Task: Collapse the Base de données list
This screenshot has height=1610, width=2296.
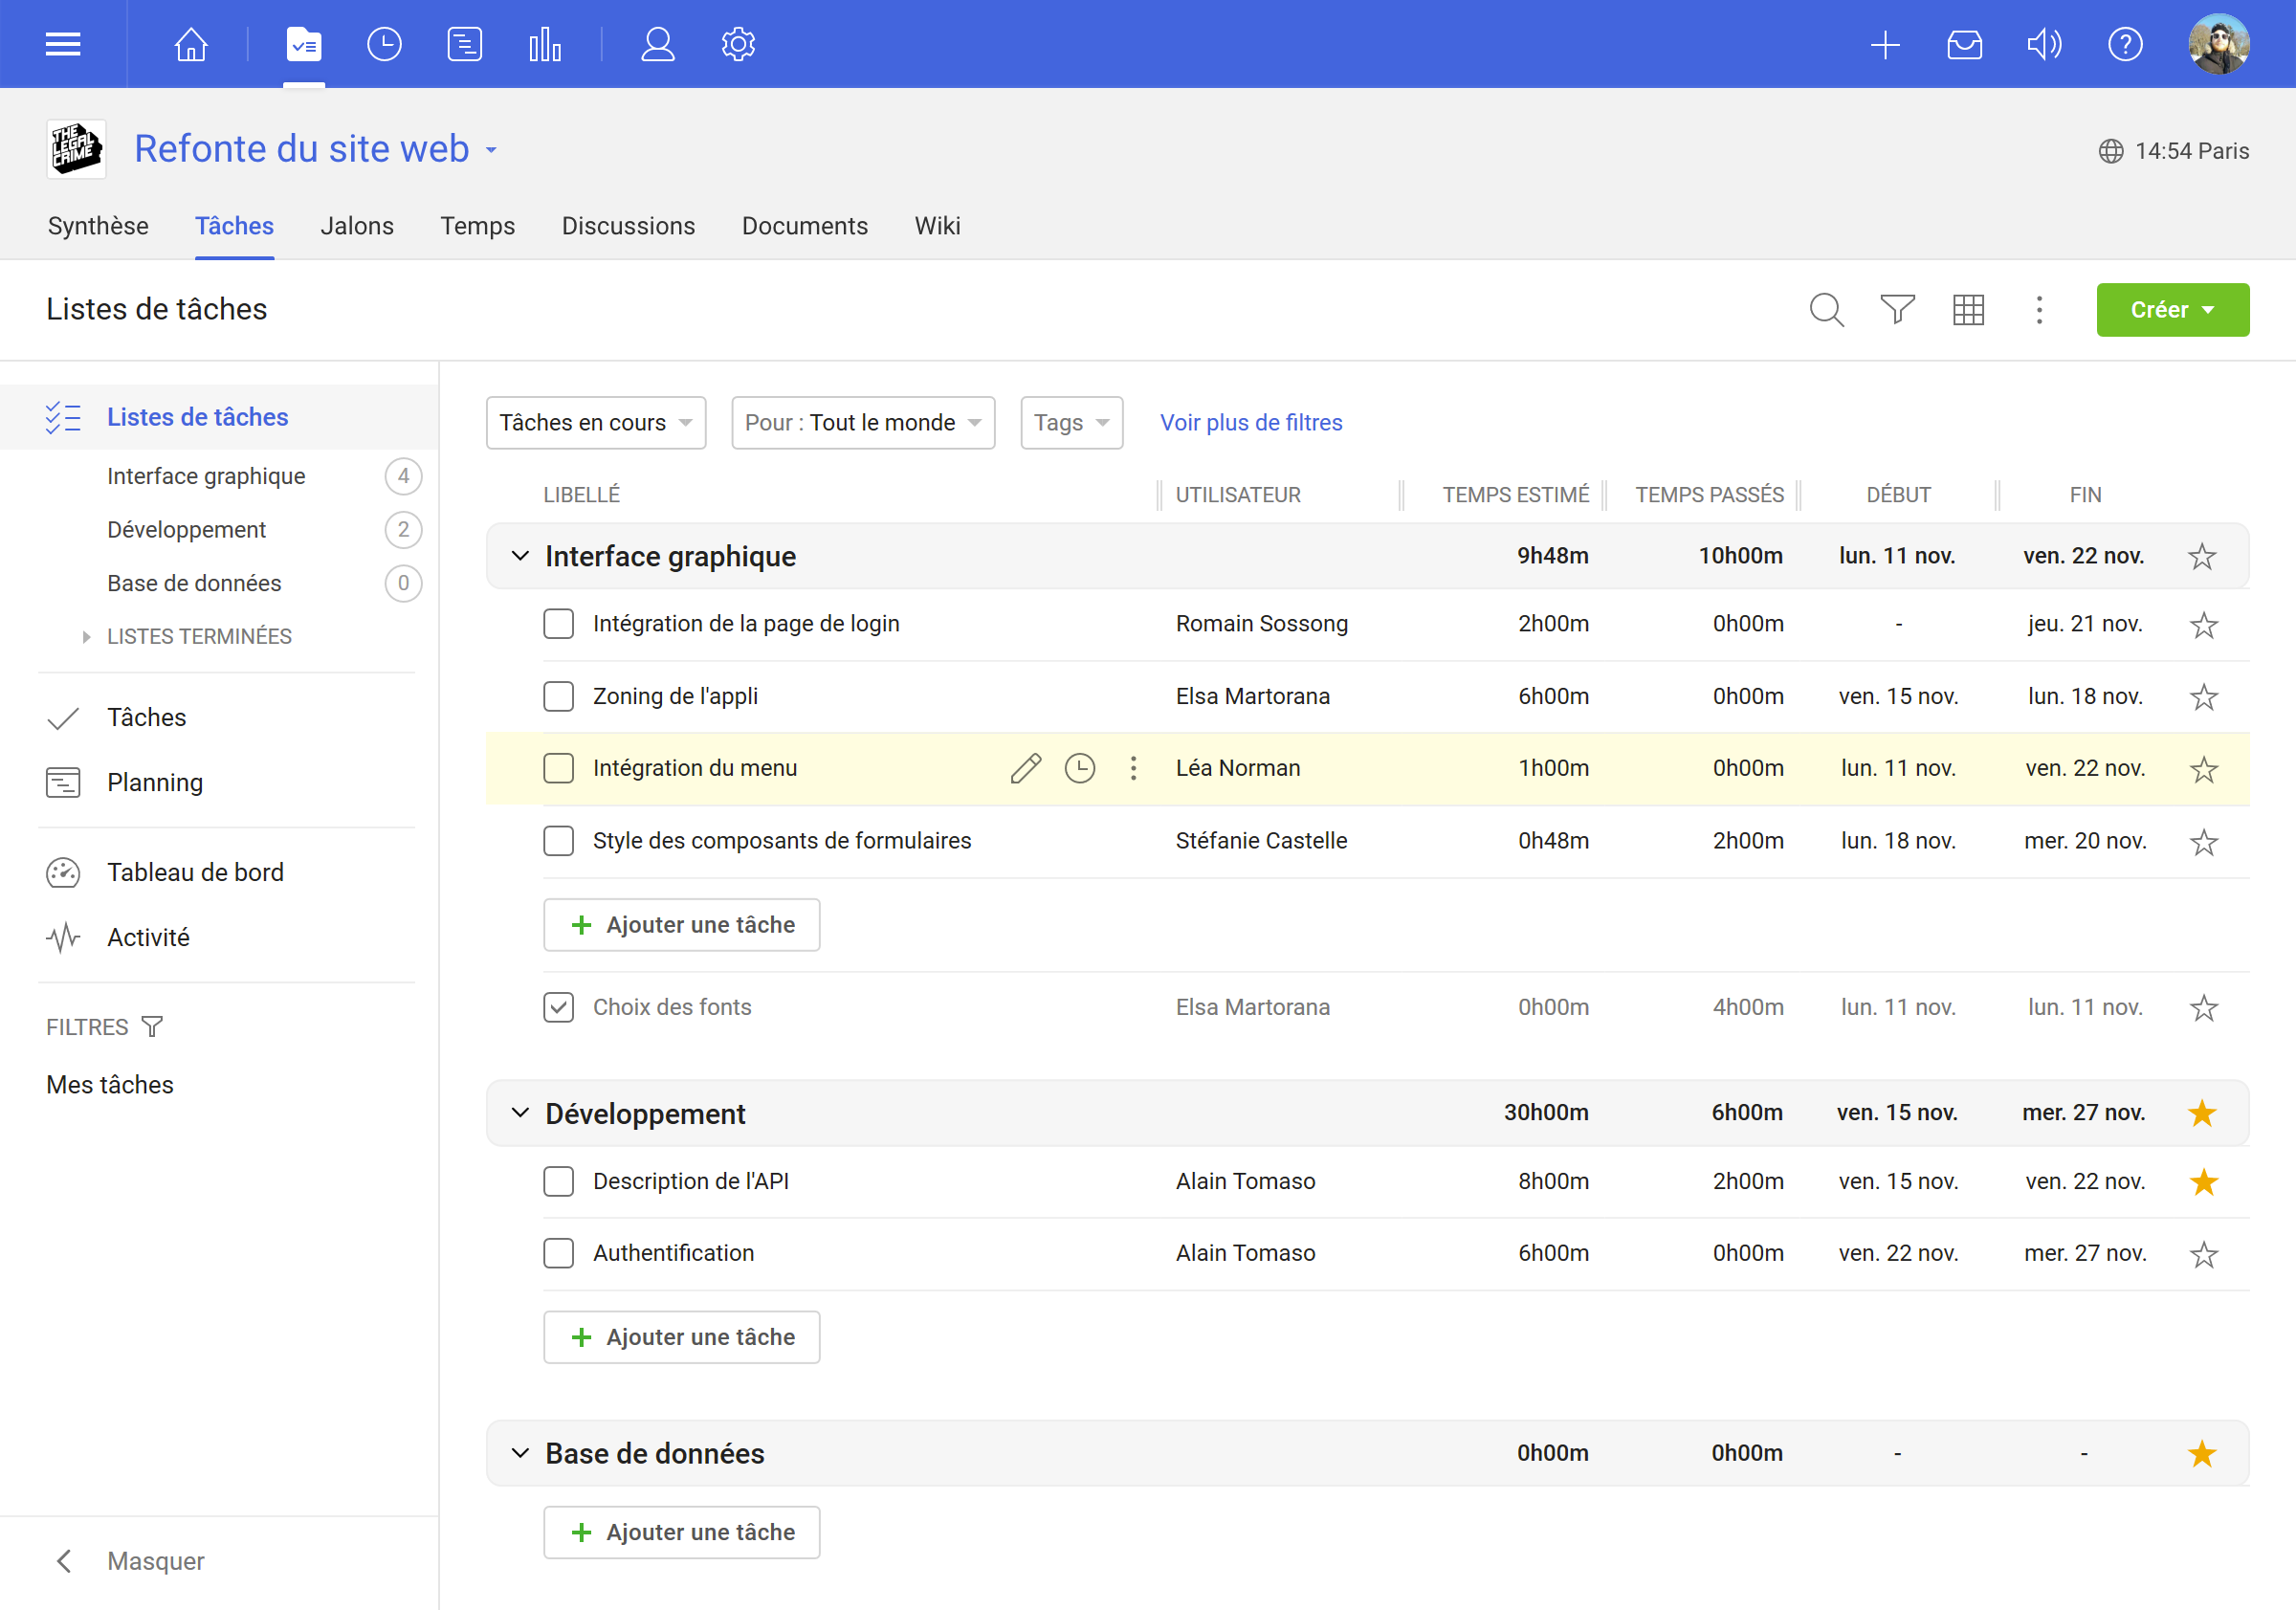Action: [520, 1453]
